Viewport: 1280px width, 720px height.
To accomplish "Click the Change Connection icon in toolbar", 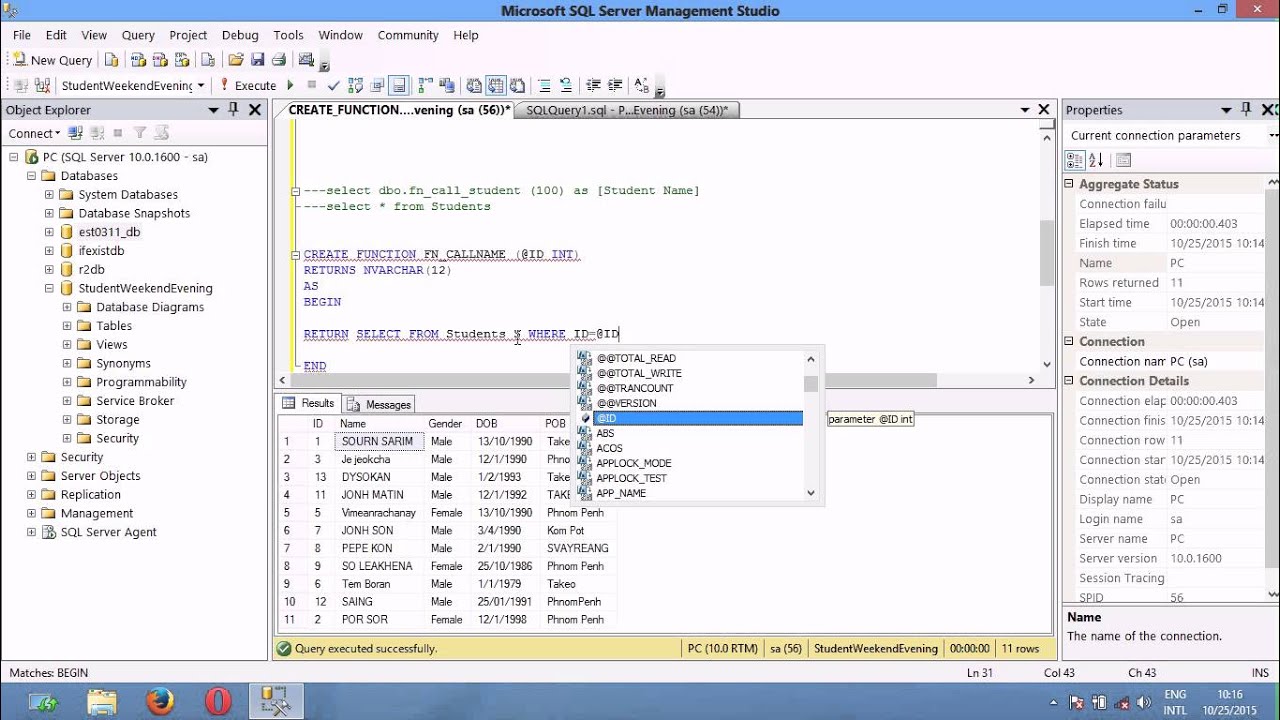I will click(41, 86).
